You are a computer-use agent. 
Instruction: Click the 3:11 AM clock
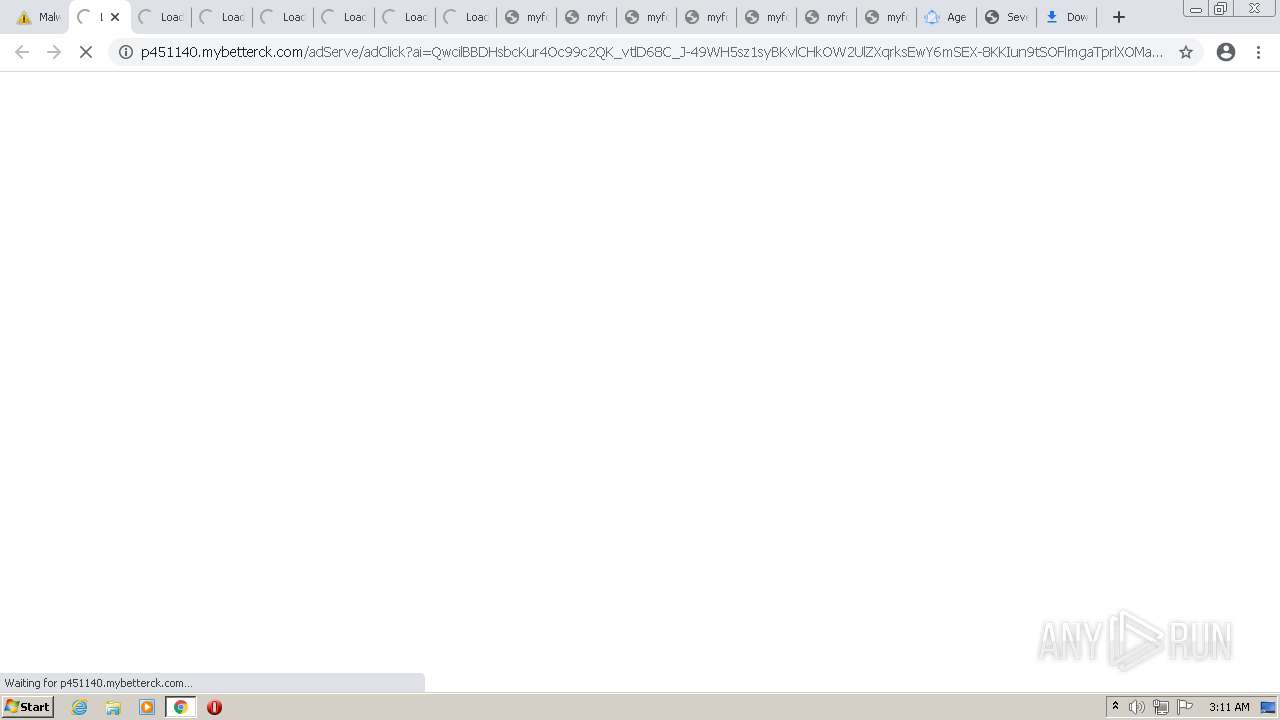1229,707
